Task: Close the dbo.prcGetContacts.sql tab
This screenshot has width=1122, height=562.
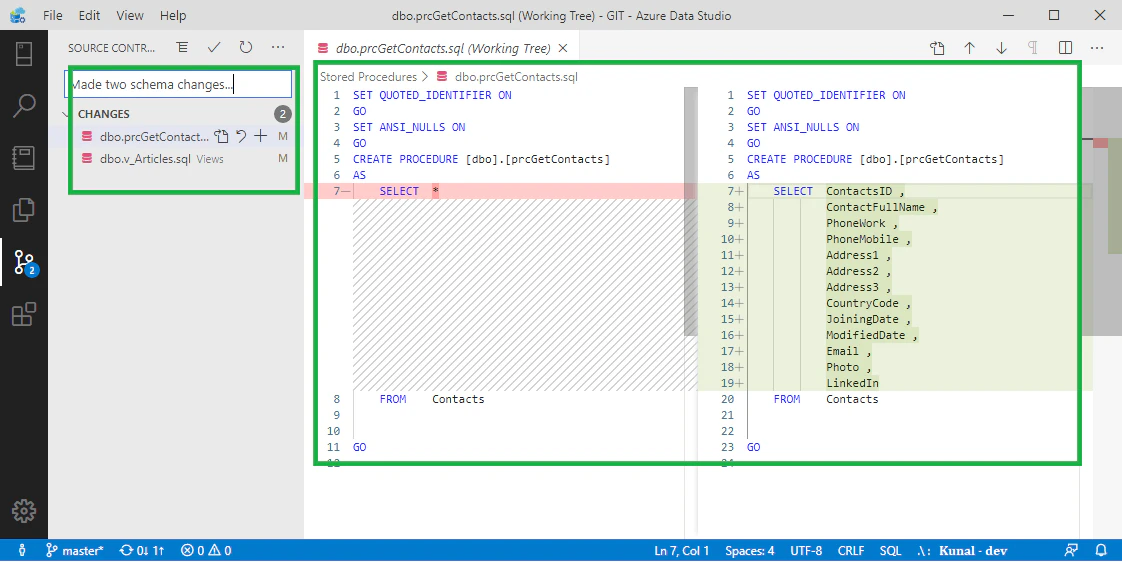Action: pyautogui.click(x=563, y=48)
